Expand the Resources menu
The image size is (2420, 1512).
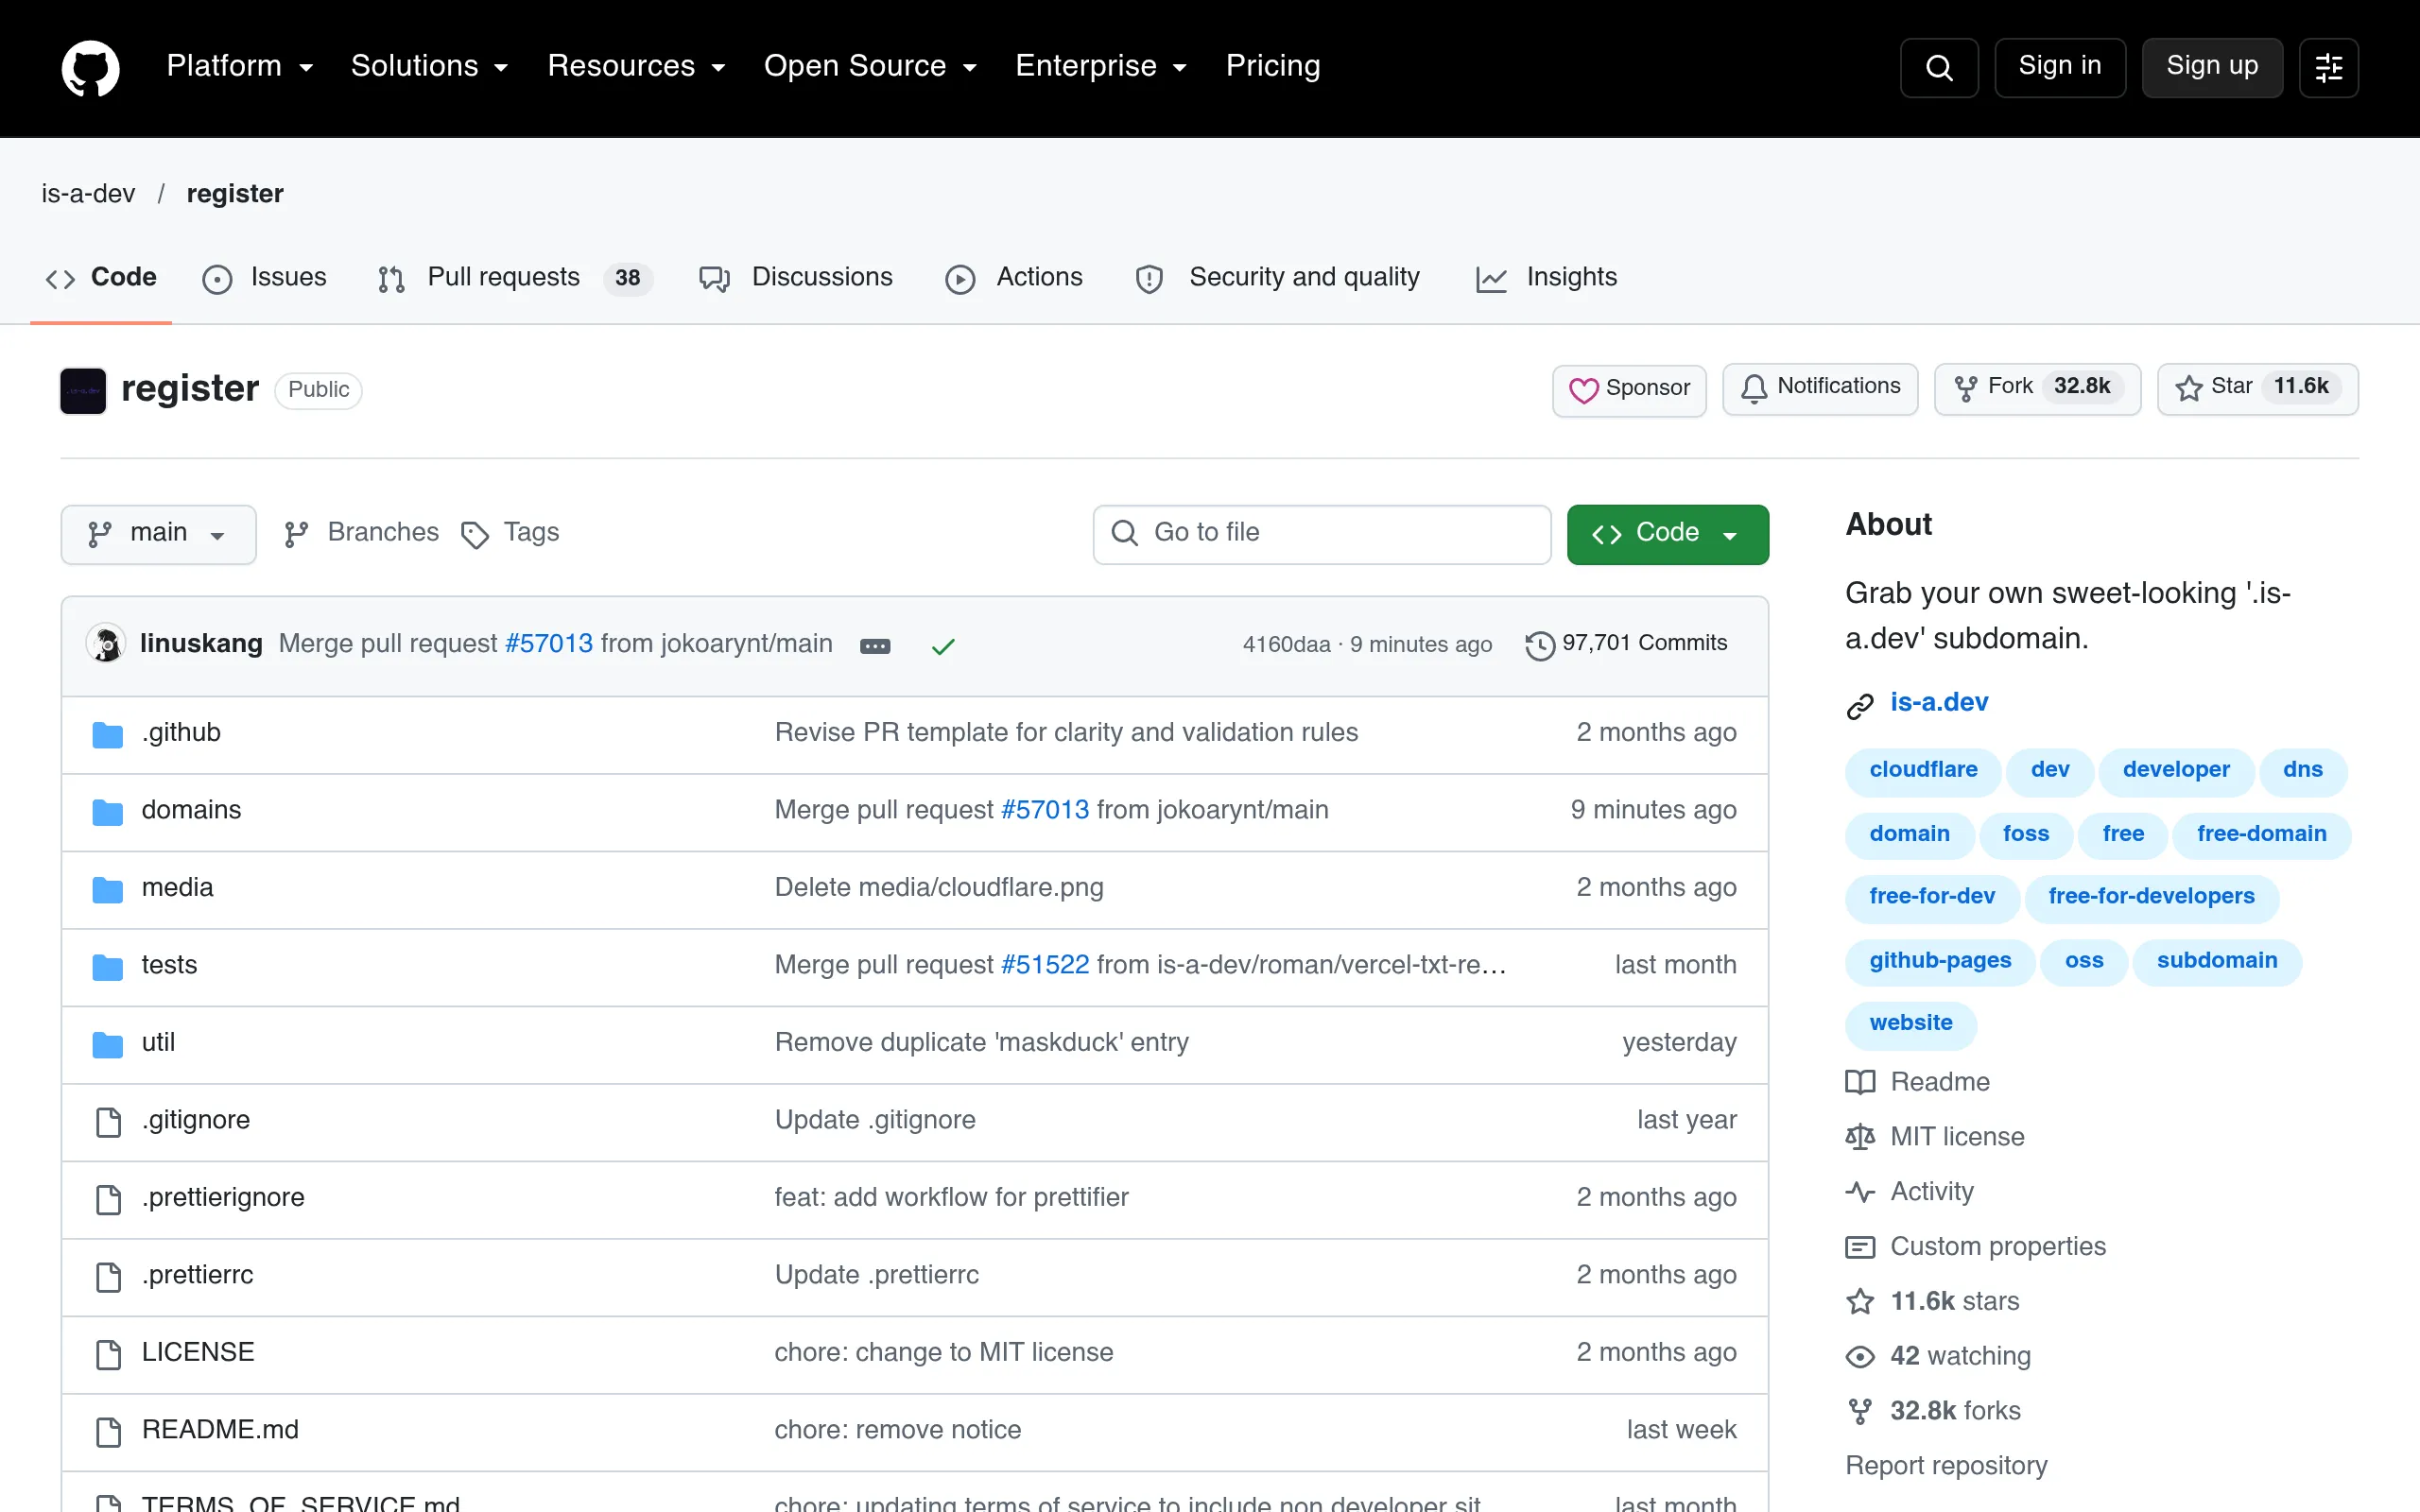636,66
